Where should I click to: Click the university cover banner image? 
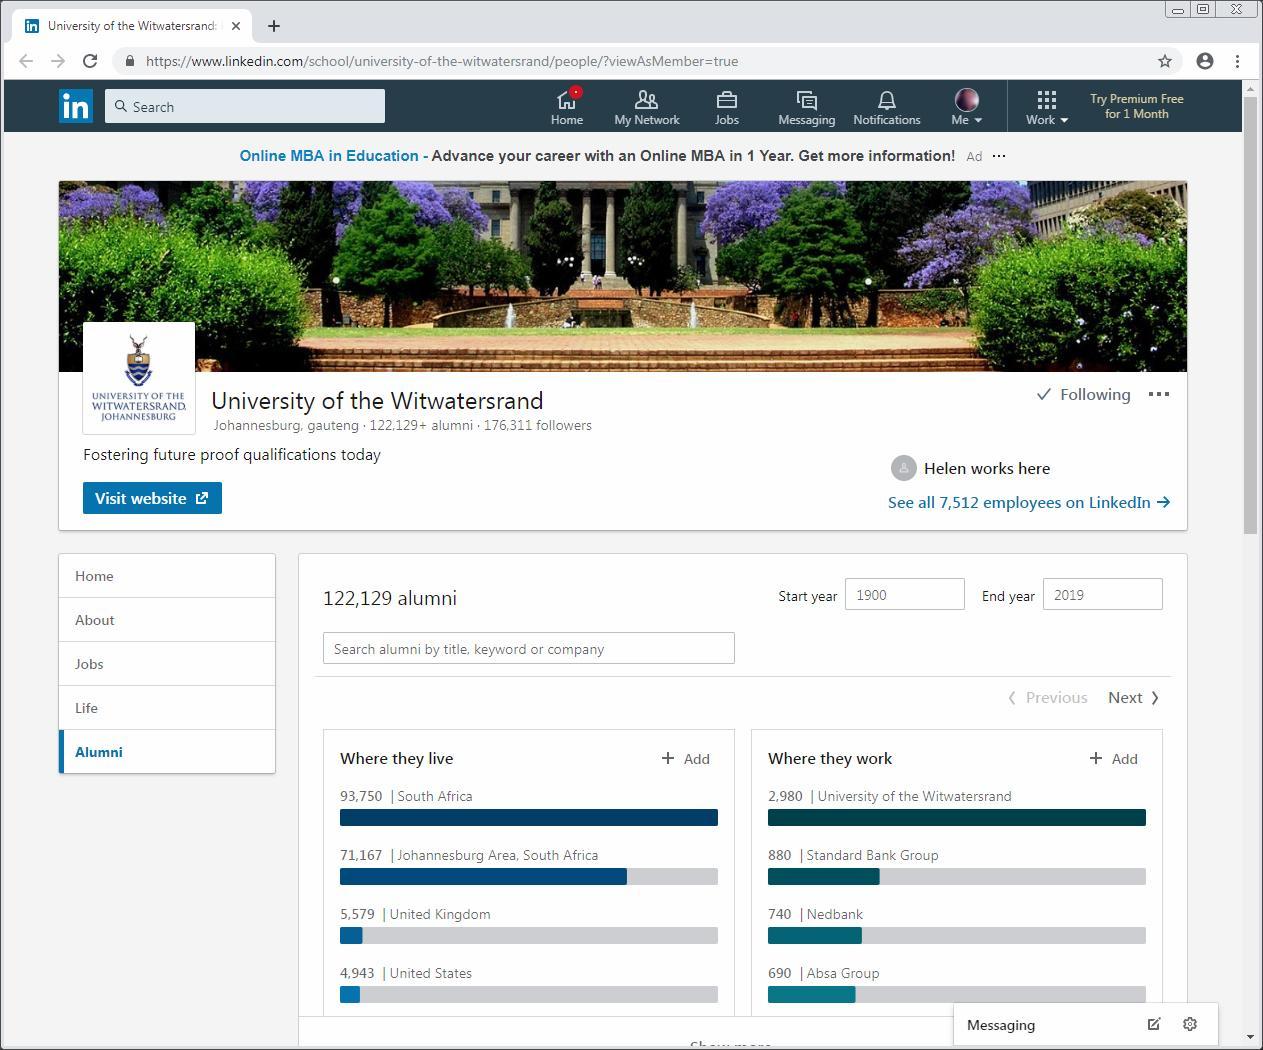click(x=623, y=276)
